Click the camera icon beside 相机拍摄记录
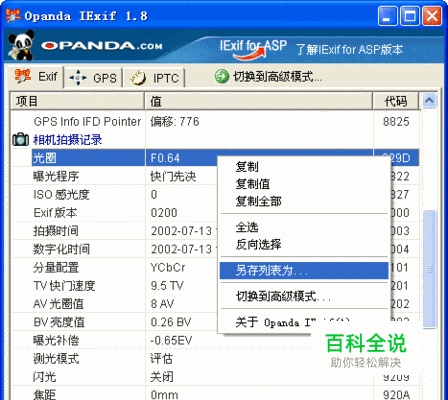 point(21,139)
